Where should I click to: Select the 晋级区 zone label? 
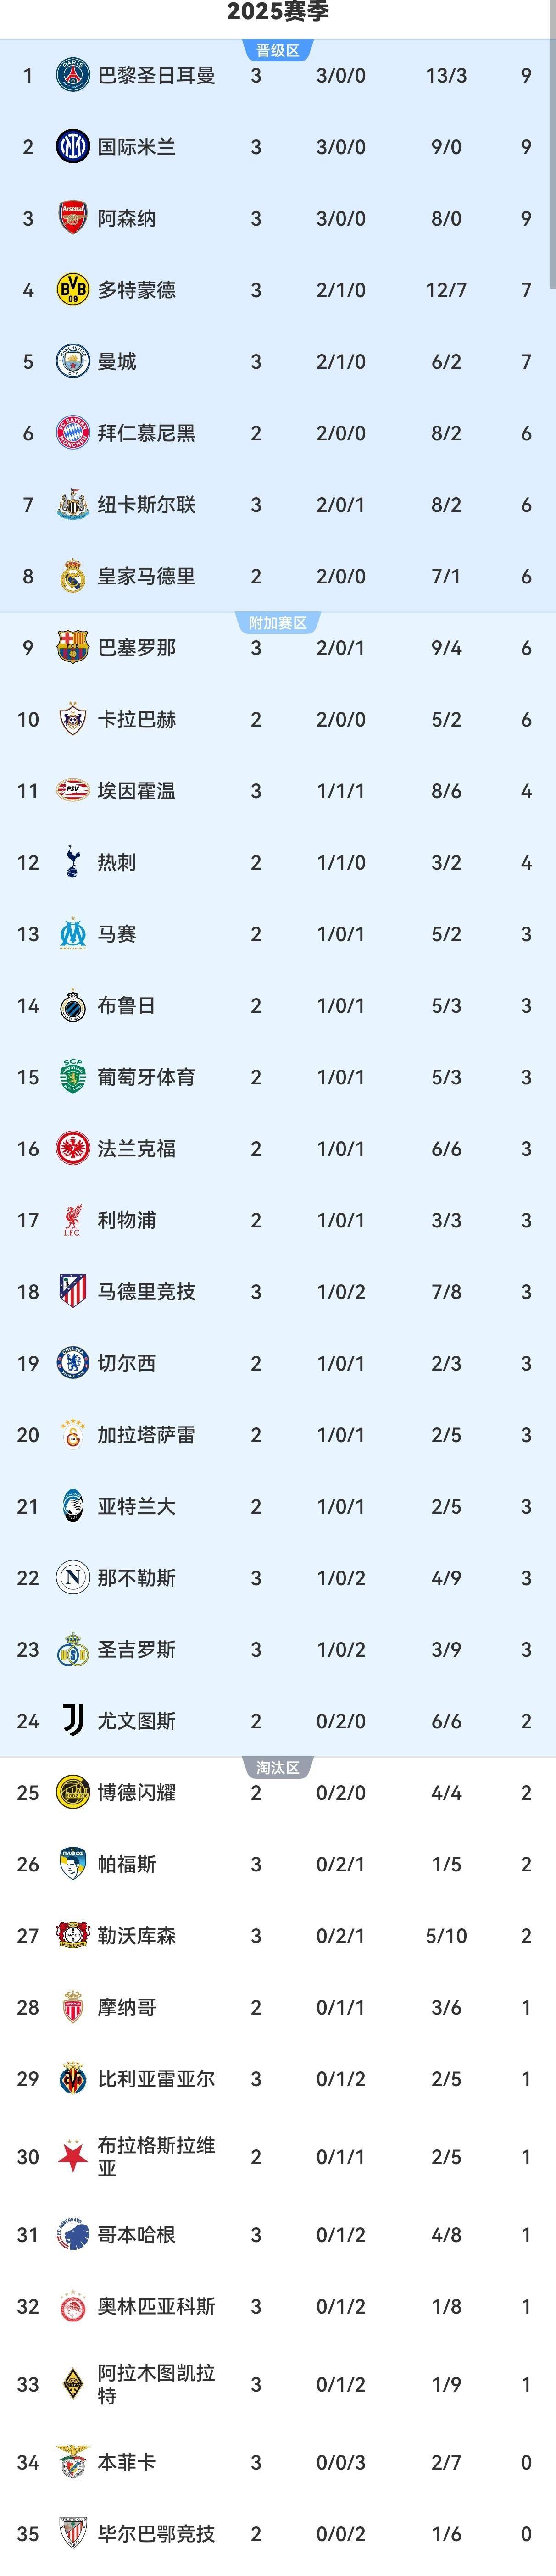tap(278, 51)
